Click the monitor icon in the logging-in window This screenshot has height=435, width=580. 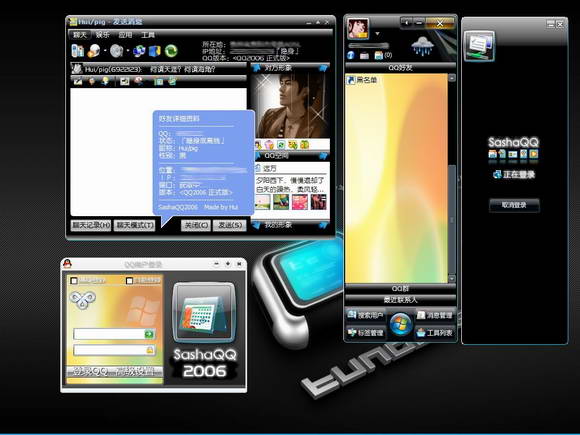pyautogui.click(x=479, y=46)
